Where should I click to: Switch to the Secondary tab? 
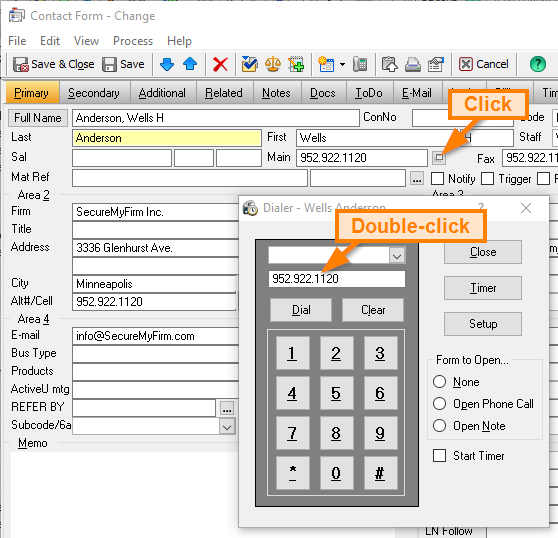94,93
